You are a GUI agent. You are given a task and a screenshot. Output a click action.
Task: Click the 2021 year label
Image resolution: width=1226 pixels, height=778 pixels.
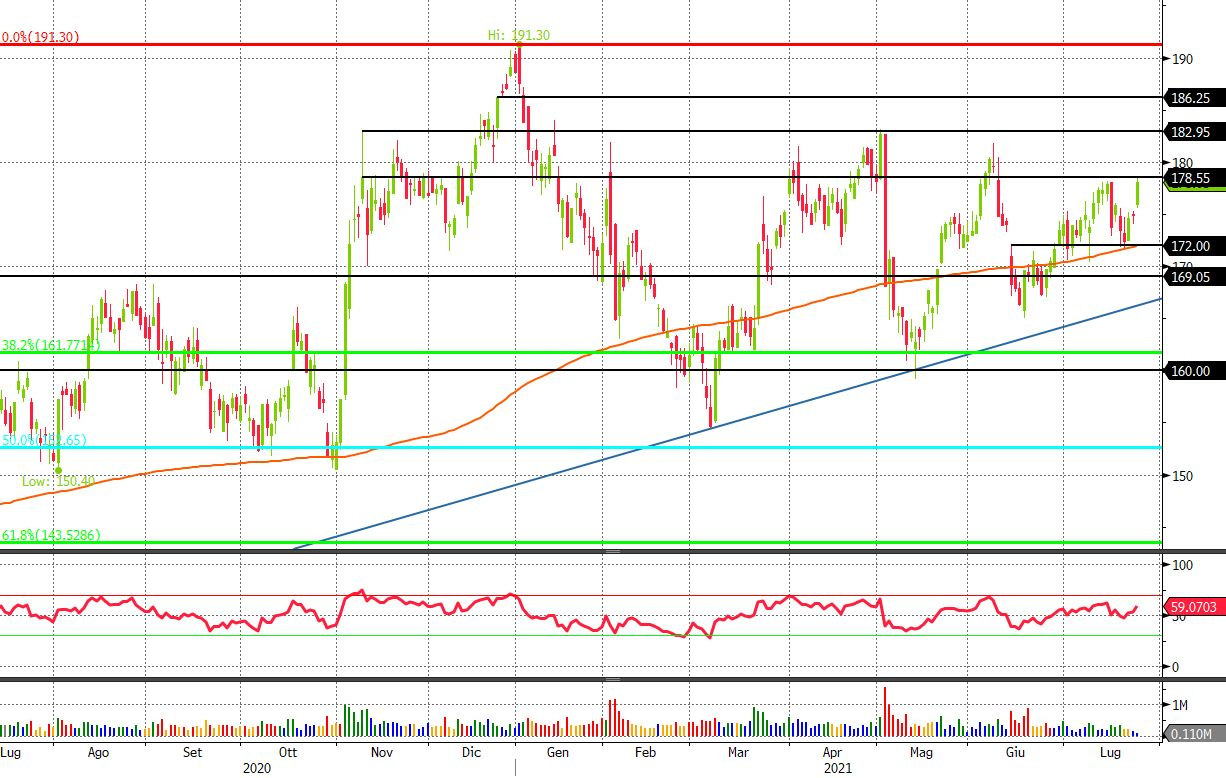pyautogui.click(x=836, y=768)
